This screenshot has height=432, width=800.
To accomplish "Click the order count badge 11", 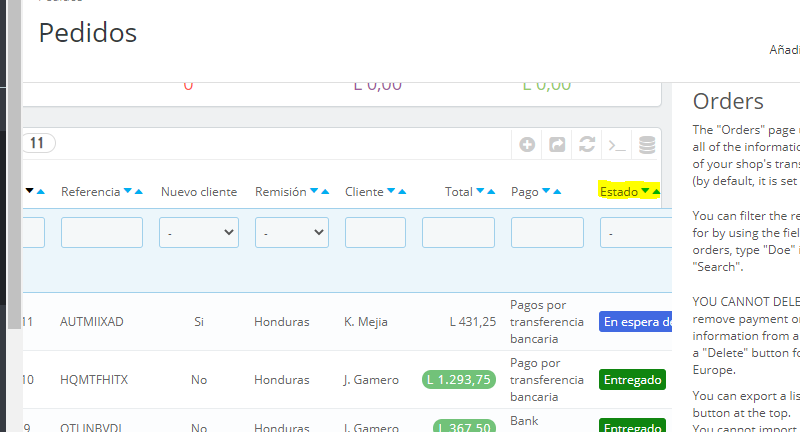I will pos(37,143).
